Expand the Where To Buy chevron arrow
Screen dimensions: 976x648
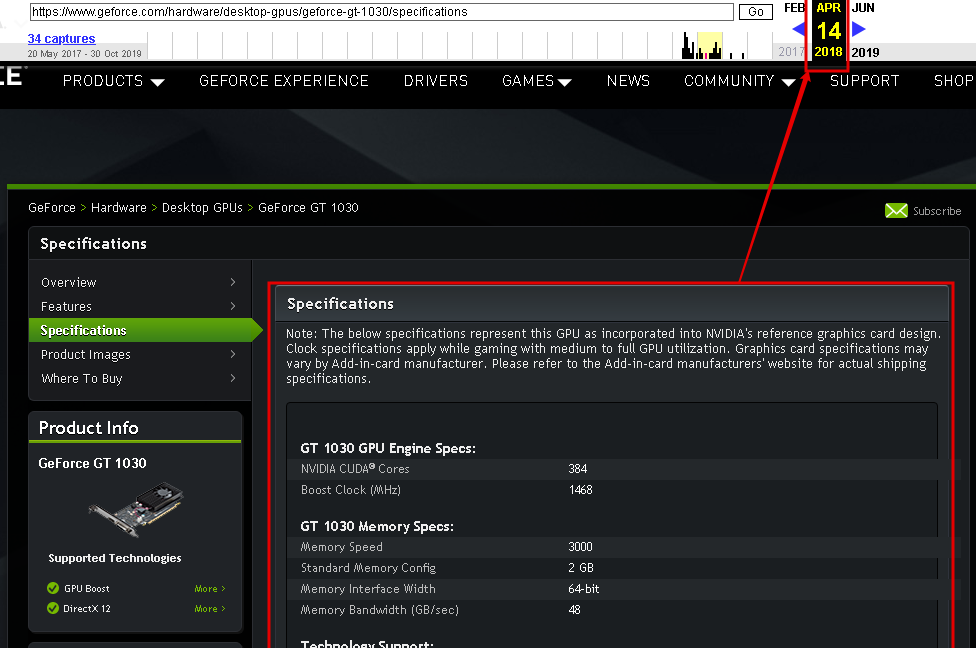click(233, 378)
